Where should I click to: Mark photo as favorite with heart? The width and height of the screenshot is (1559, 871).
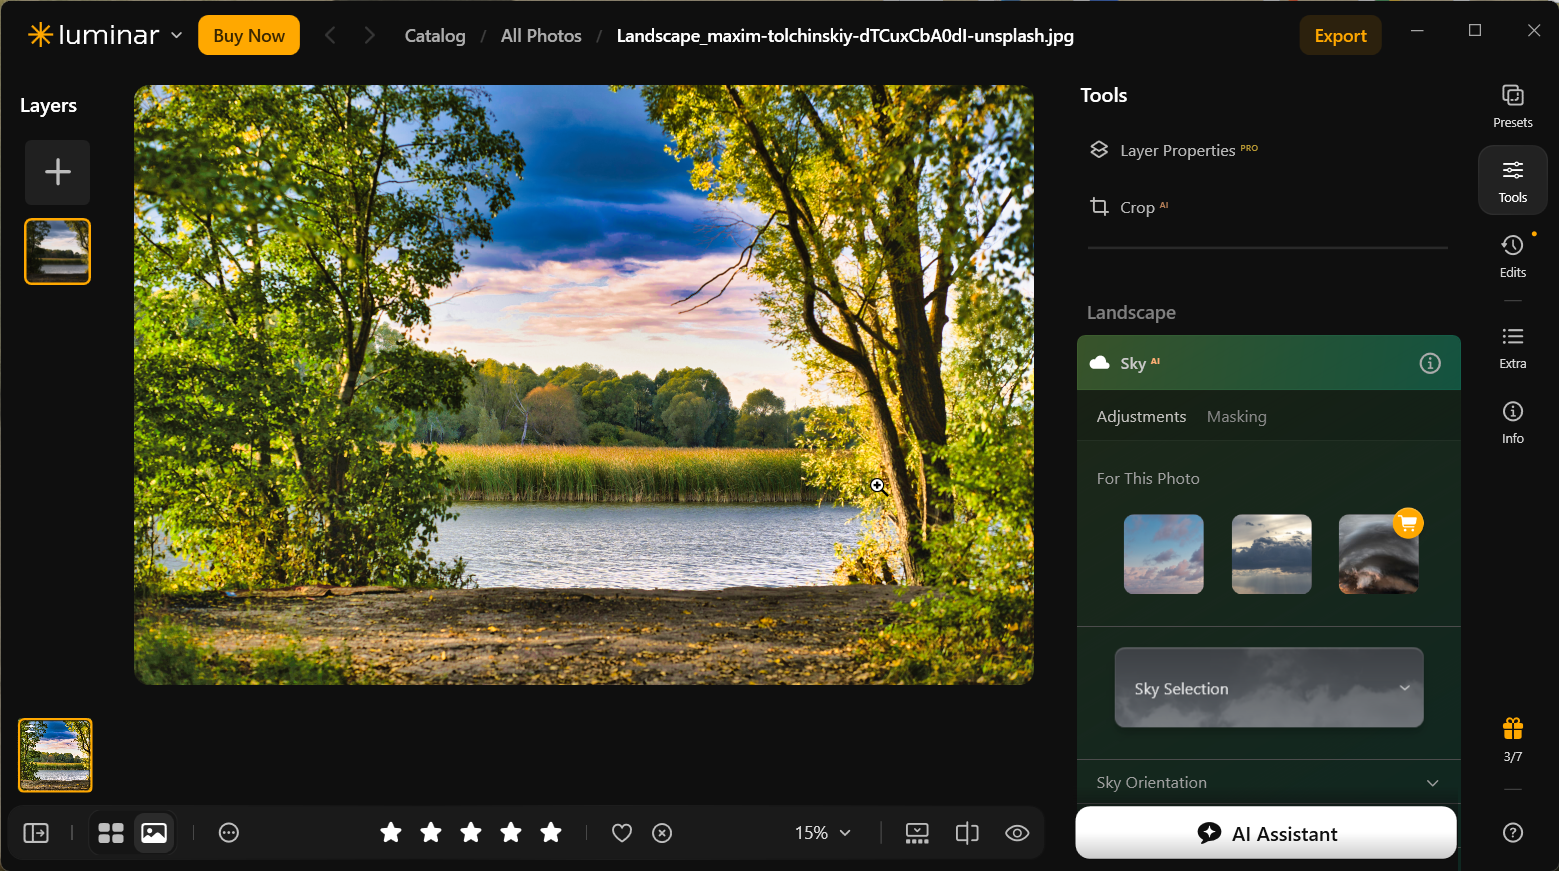pos(622,833)
